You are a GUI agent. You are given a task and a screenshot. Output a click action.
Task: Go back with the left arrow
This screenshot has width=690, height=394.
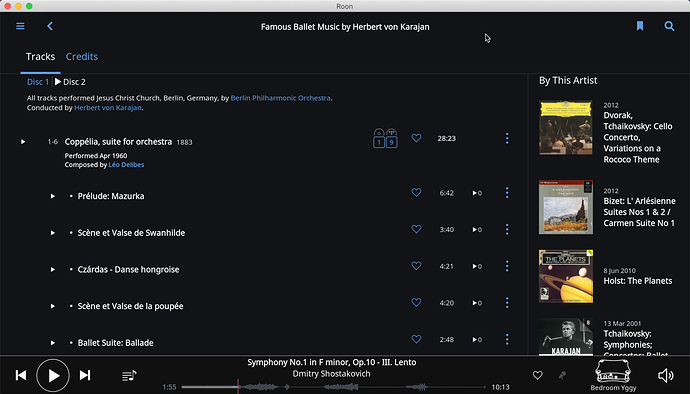click(x=50, y=26)
